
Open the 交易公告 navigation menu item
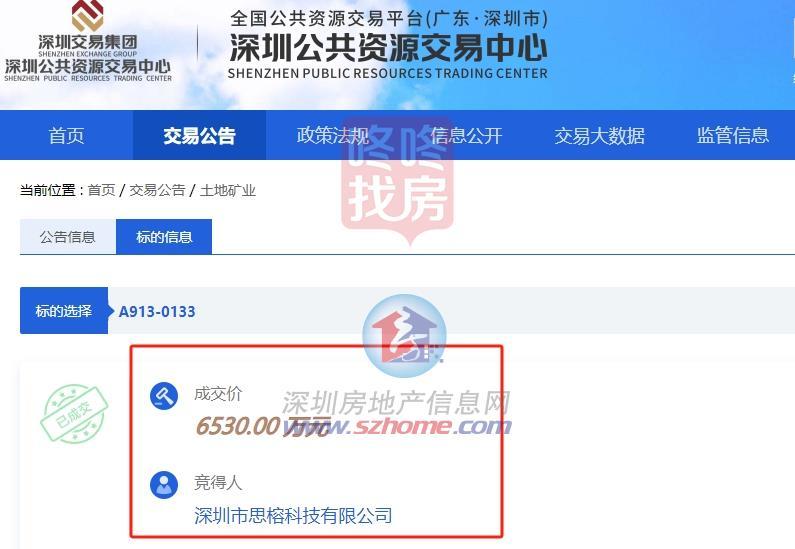(199, 135)
